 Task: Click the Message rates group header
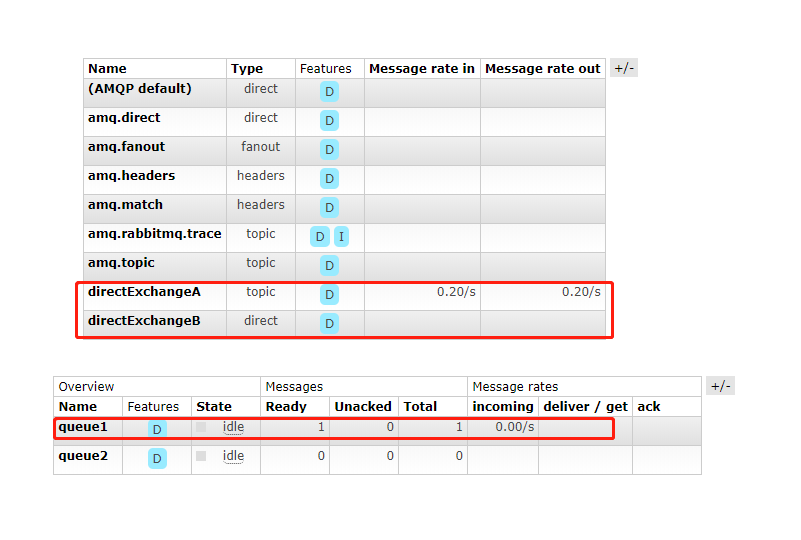coord(515,387)
